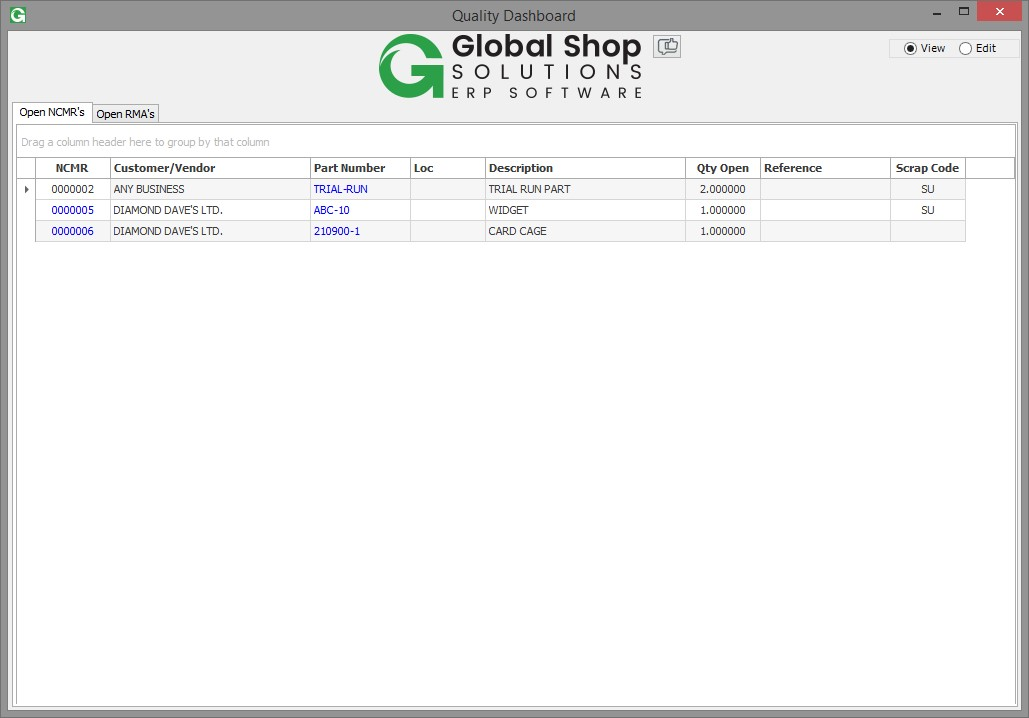
Task: Click quantity 2.000000 cell
Action: (x=723, y=189)
